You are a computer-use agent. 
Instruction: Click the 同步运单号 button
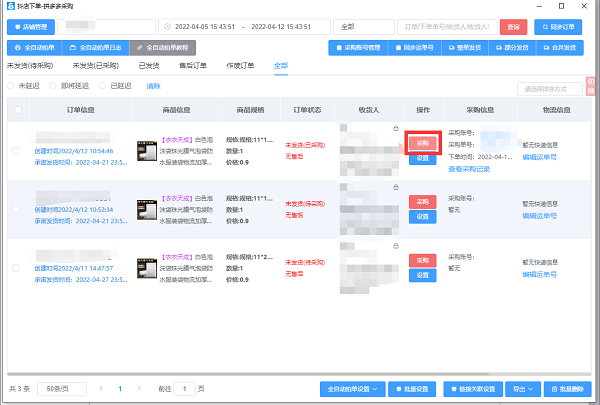[x=415, y=48]
